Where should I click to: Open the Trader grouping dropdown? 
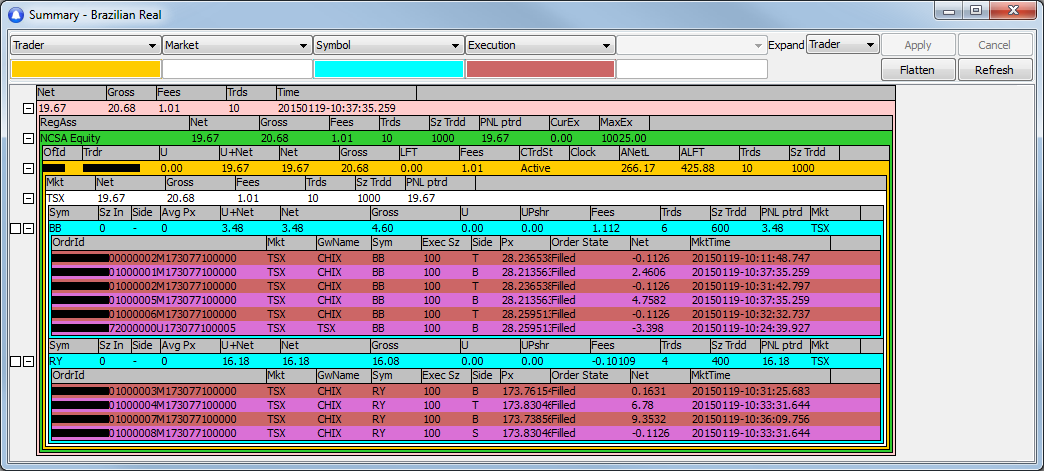coord(153,46)
